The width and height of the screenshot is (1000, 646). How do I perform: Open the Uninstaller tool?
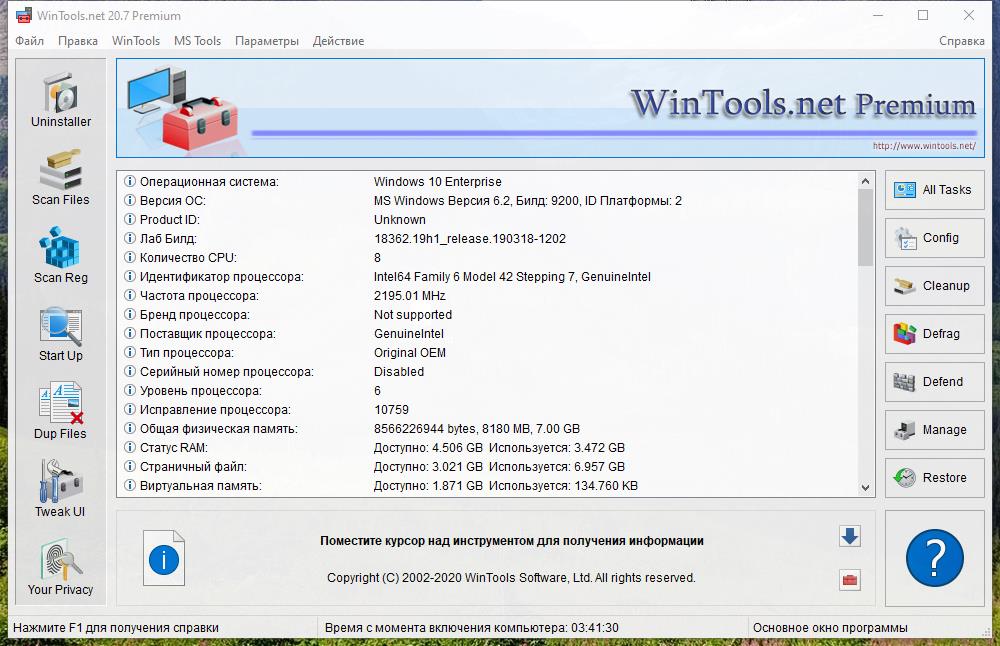(61, 99)
